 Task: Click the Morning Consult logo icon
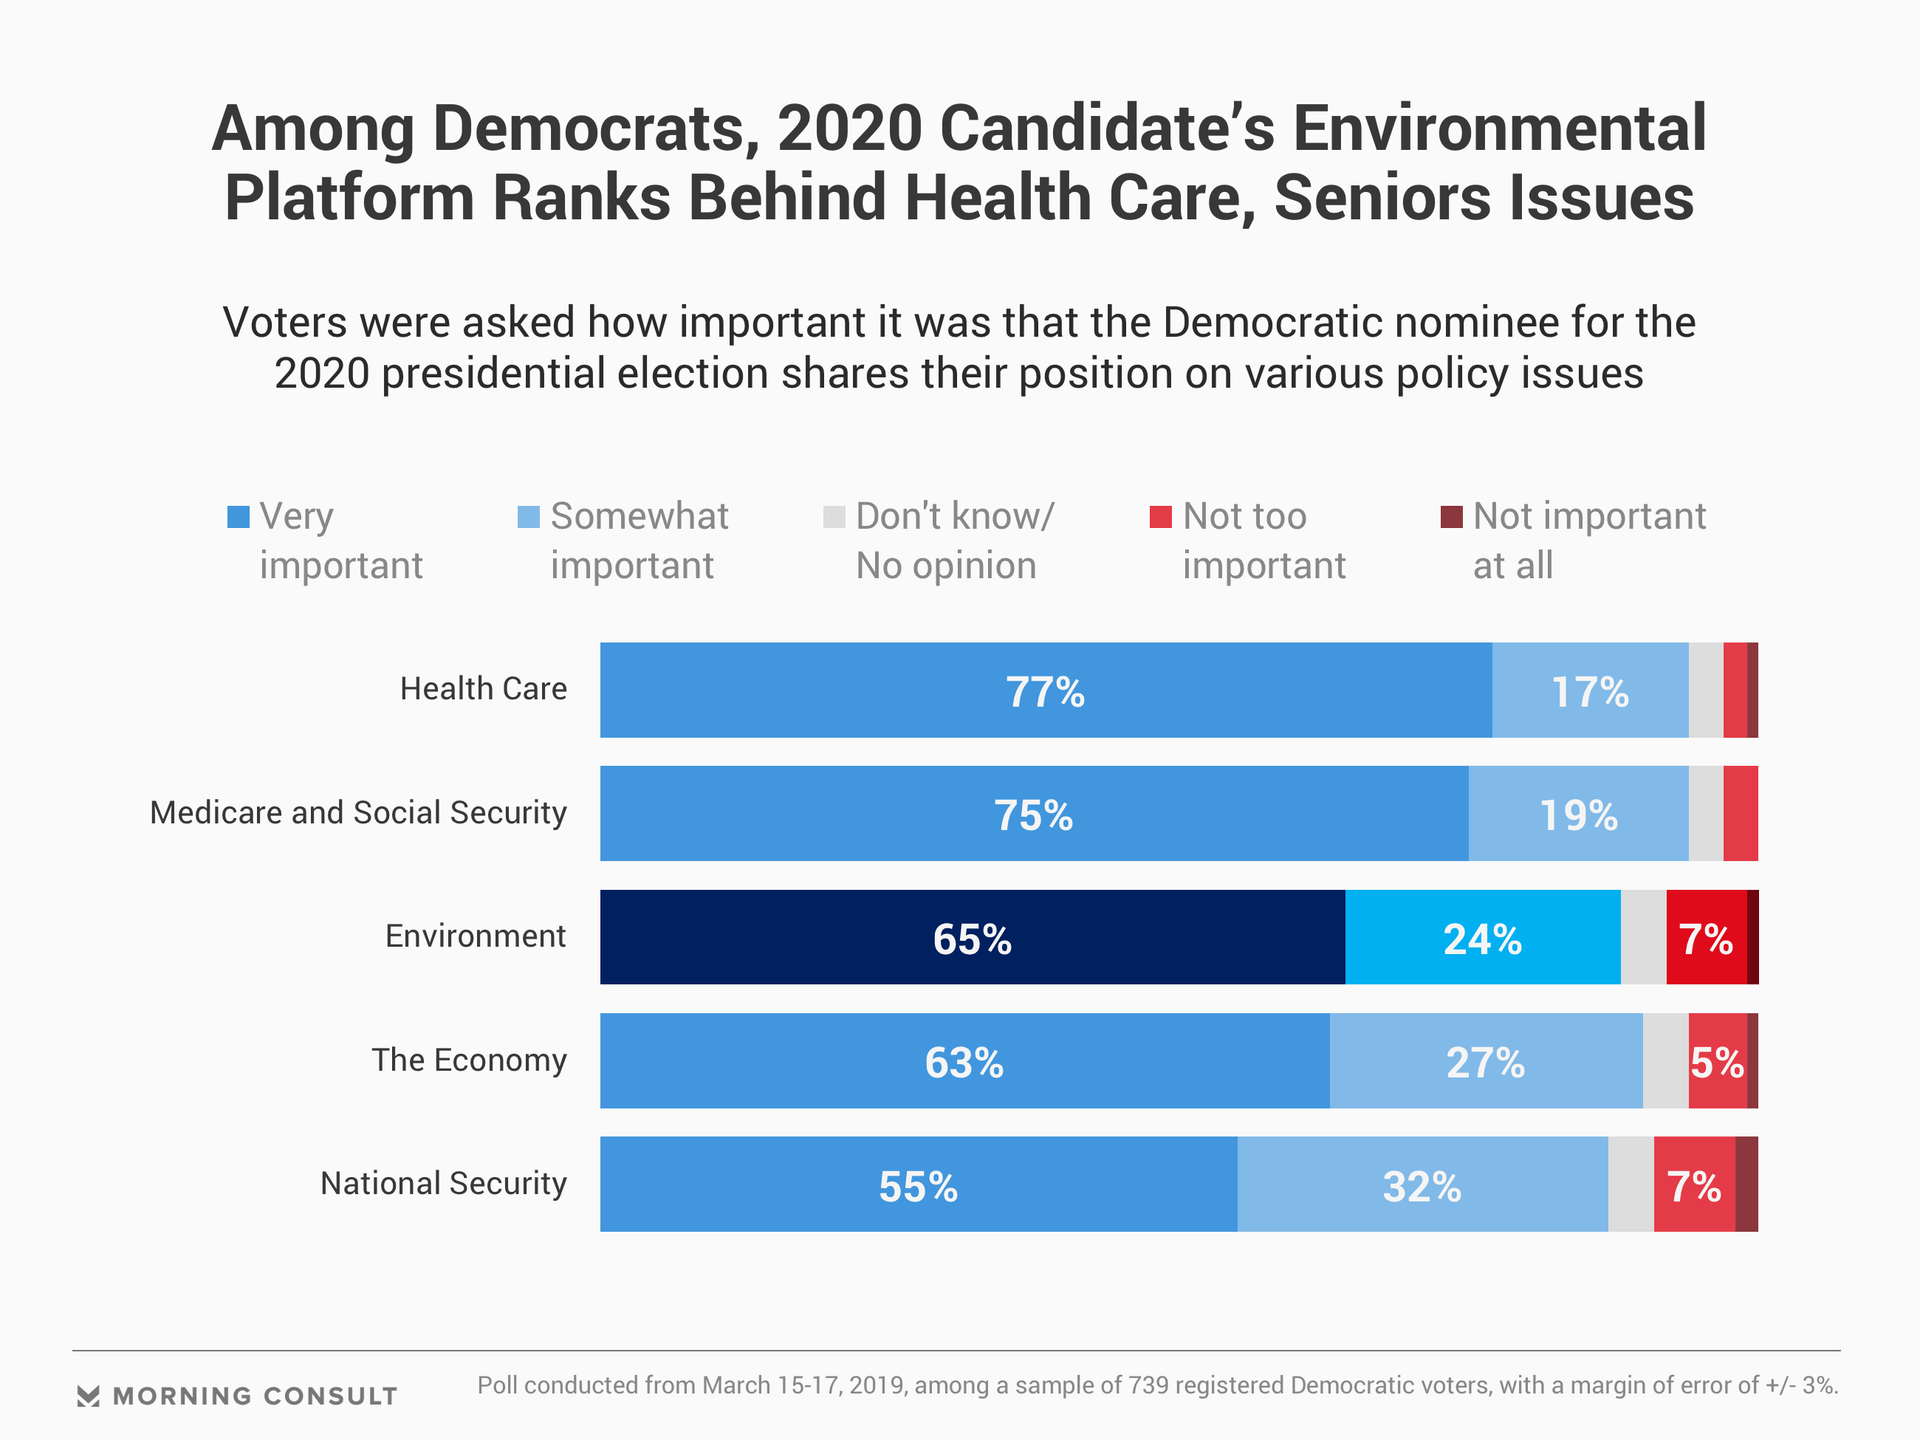click(x=88, y=1396)
